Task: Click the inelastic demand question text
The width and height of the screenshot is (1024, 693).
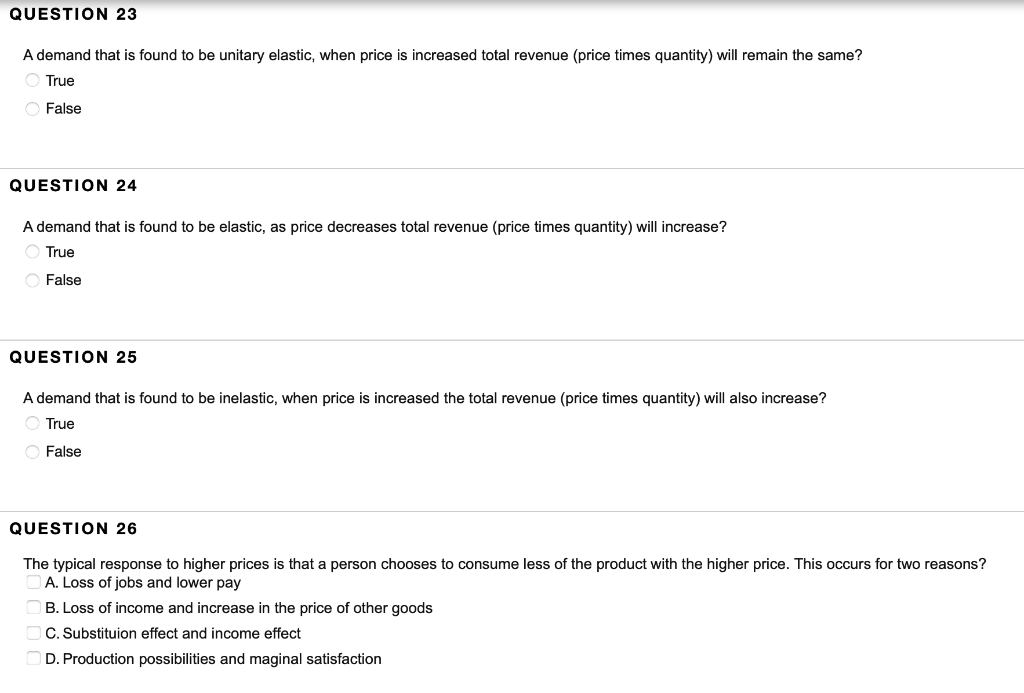Action: (423, 397)
